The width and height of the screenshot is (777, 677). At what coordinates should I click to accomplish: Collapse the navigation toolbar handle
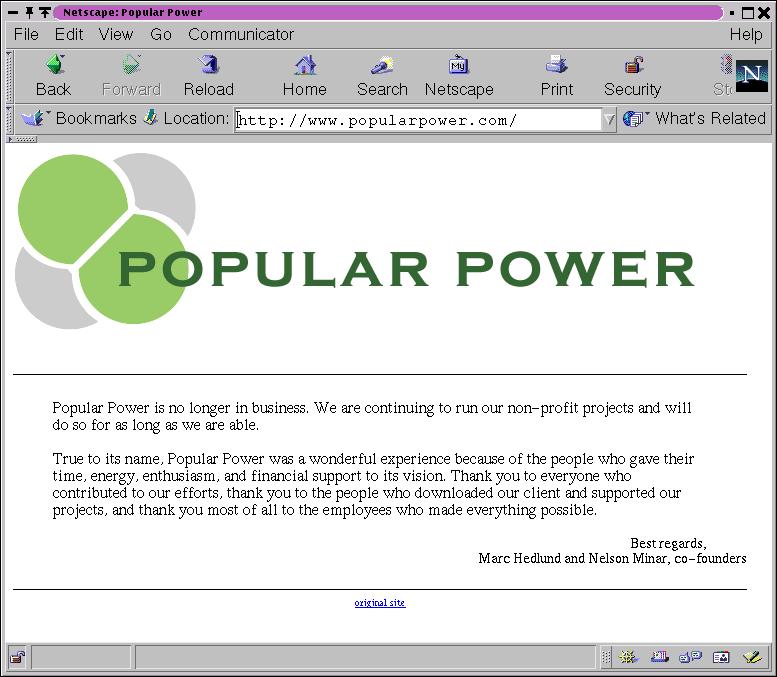pos(9,77)
